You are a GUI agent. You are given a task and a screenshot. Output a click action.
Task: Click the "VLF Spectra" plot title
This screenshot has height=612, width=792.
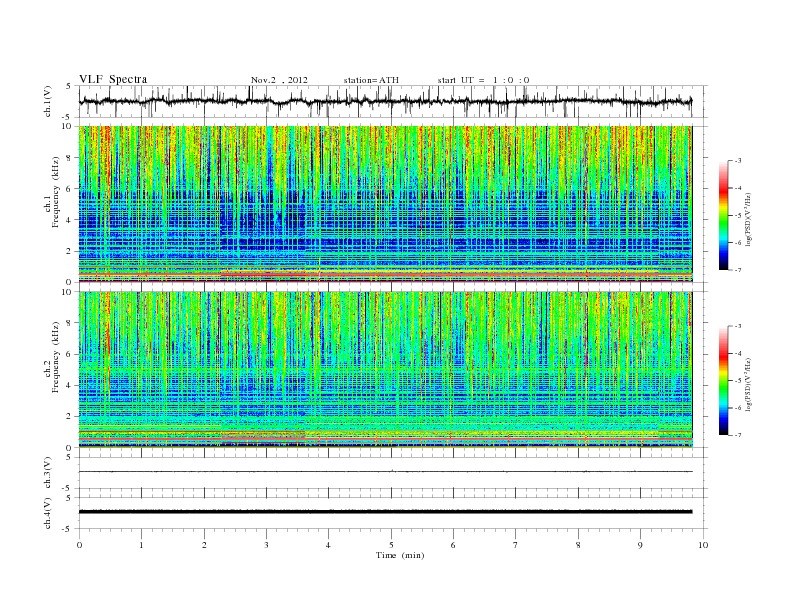point(113,79)
